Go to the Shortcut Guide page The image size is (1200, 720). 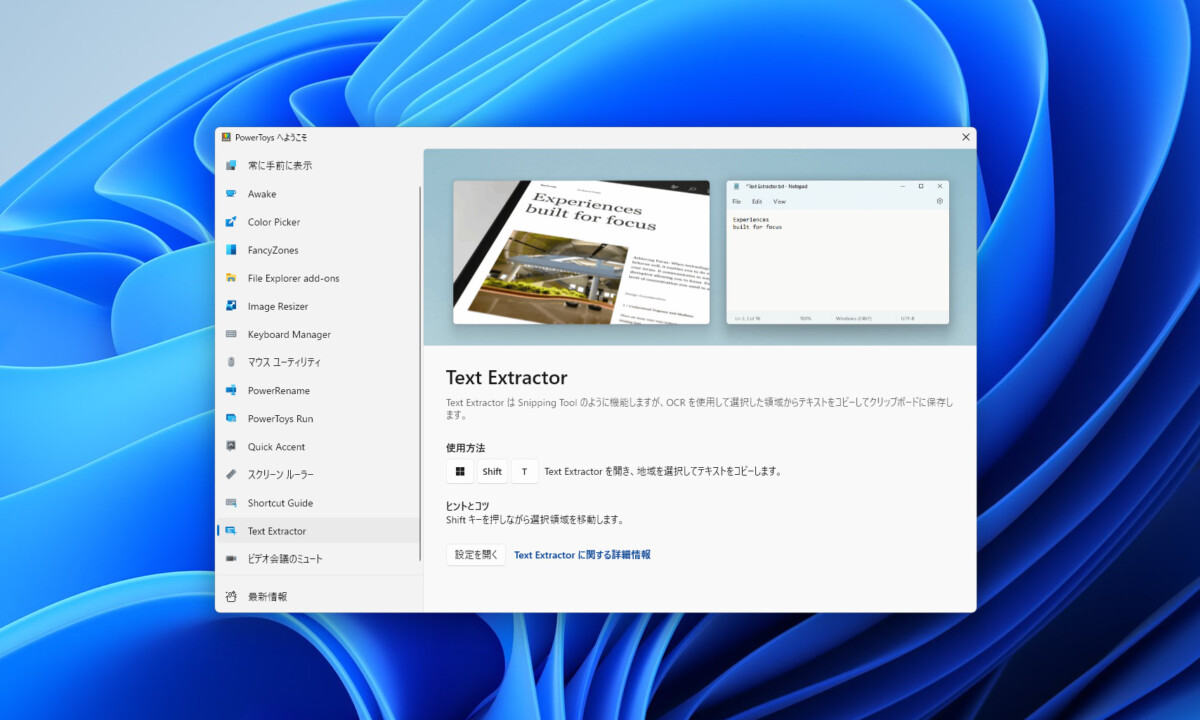[318, 502]
